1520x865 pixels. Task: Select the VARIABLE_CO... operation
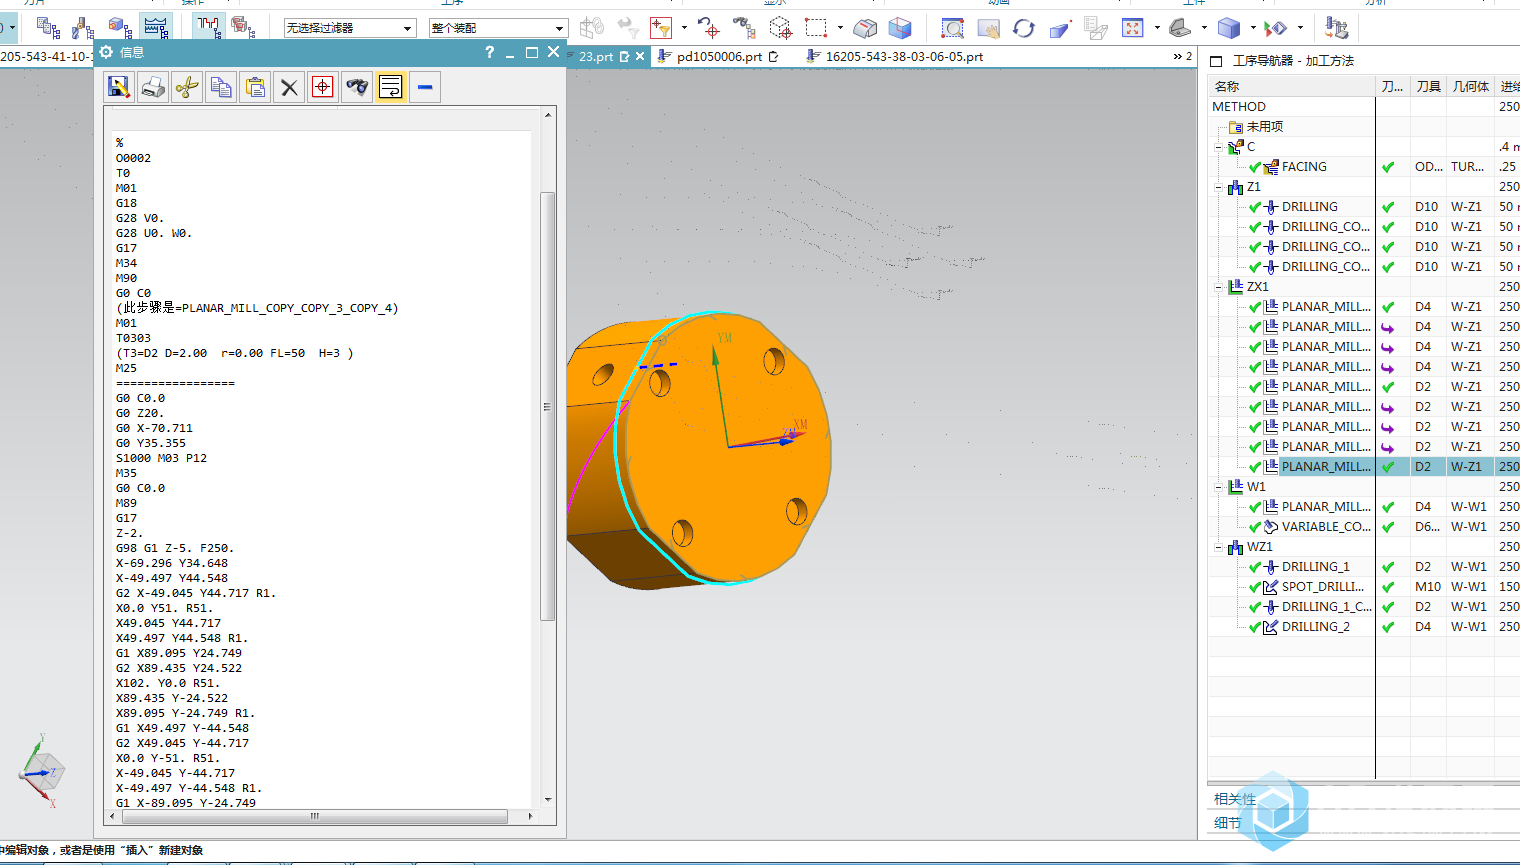[x=1326, y=527]
